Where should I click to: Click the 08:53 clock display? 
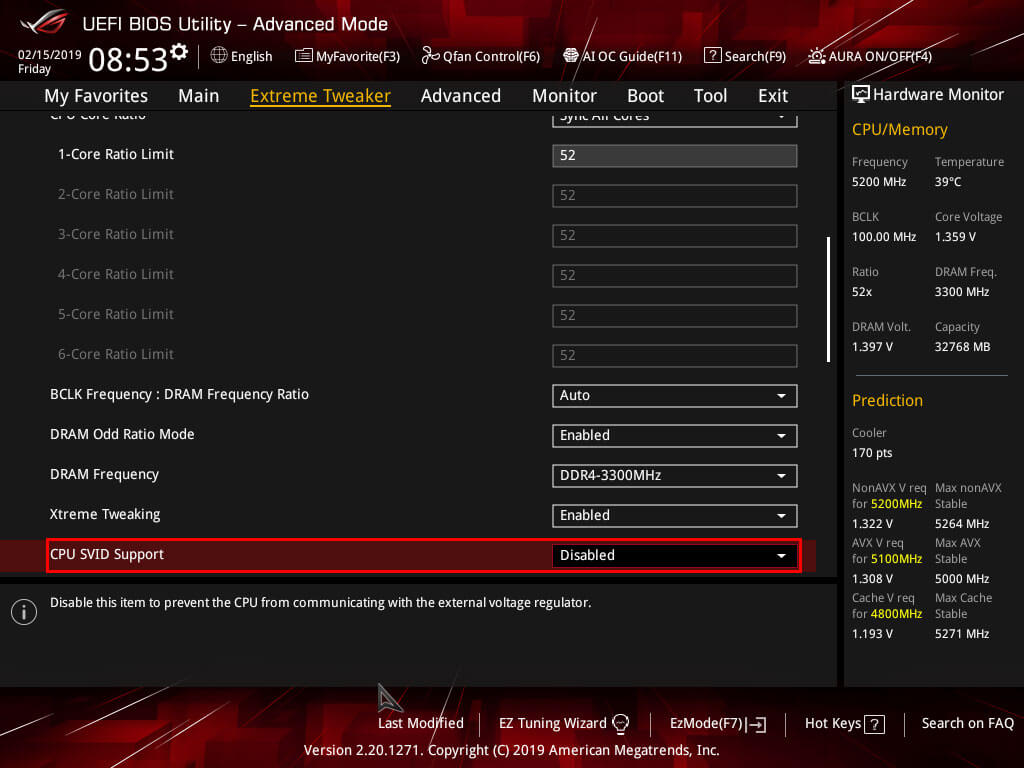tap(129, 60)
